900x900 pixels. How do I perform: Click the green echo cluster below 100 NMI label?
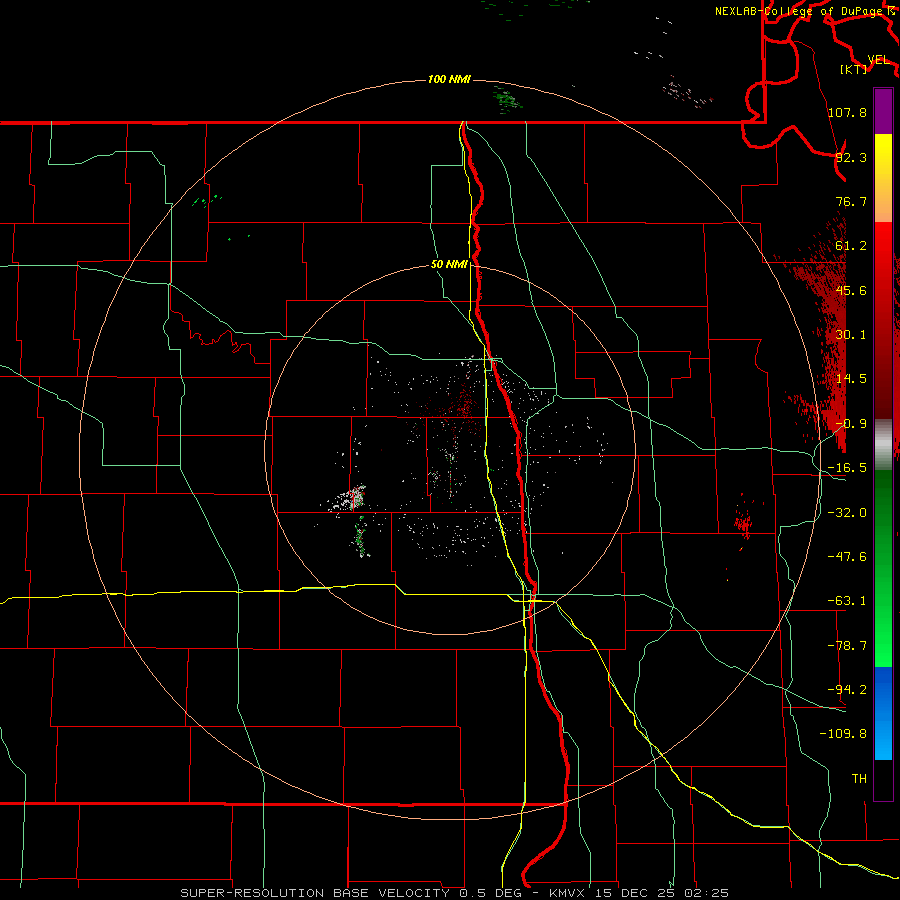[x=508, y=100]
